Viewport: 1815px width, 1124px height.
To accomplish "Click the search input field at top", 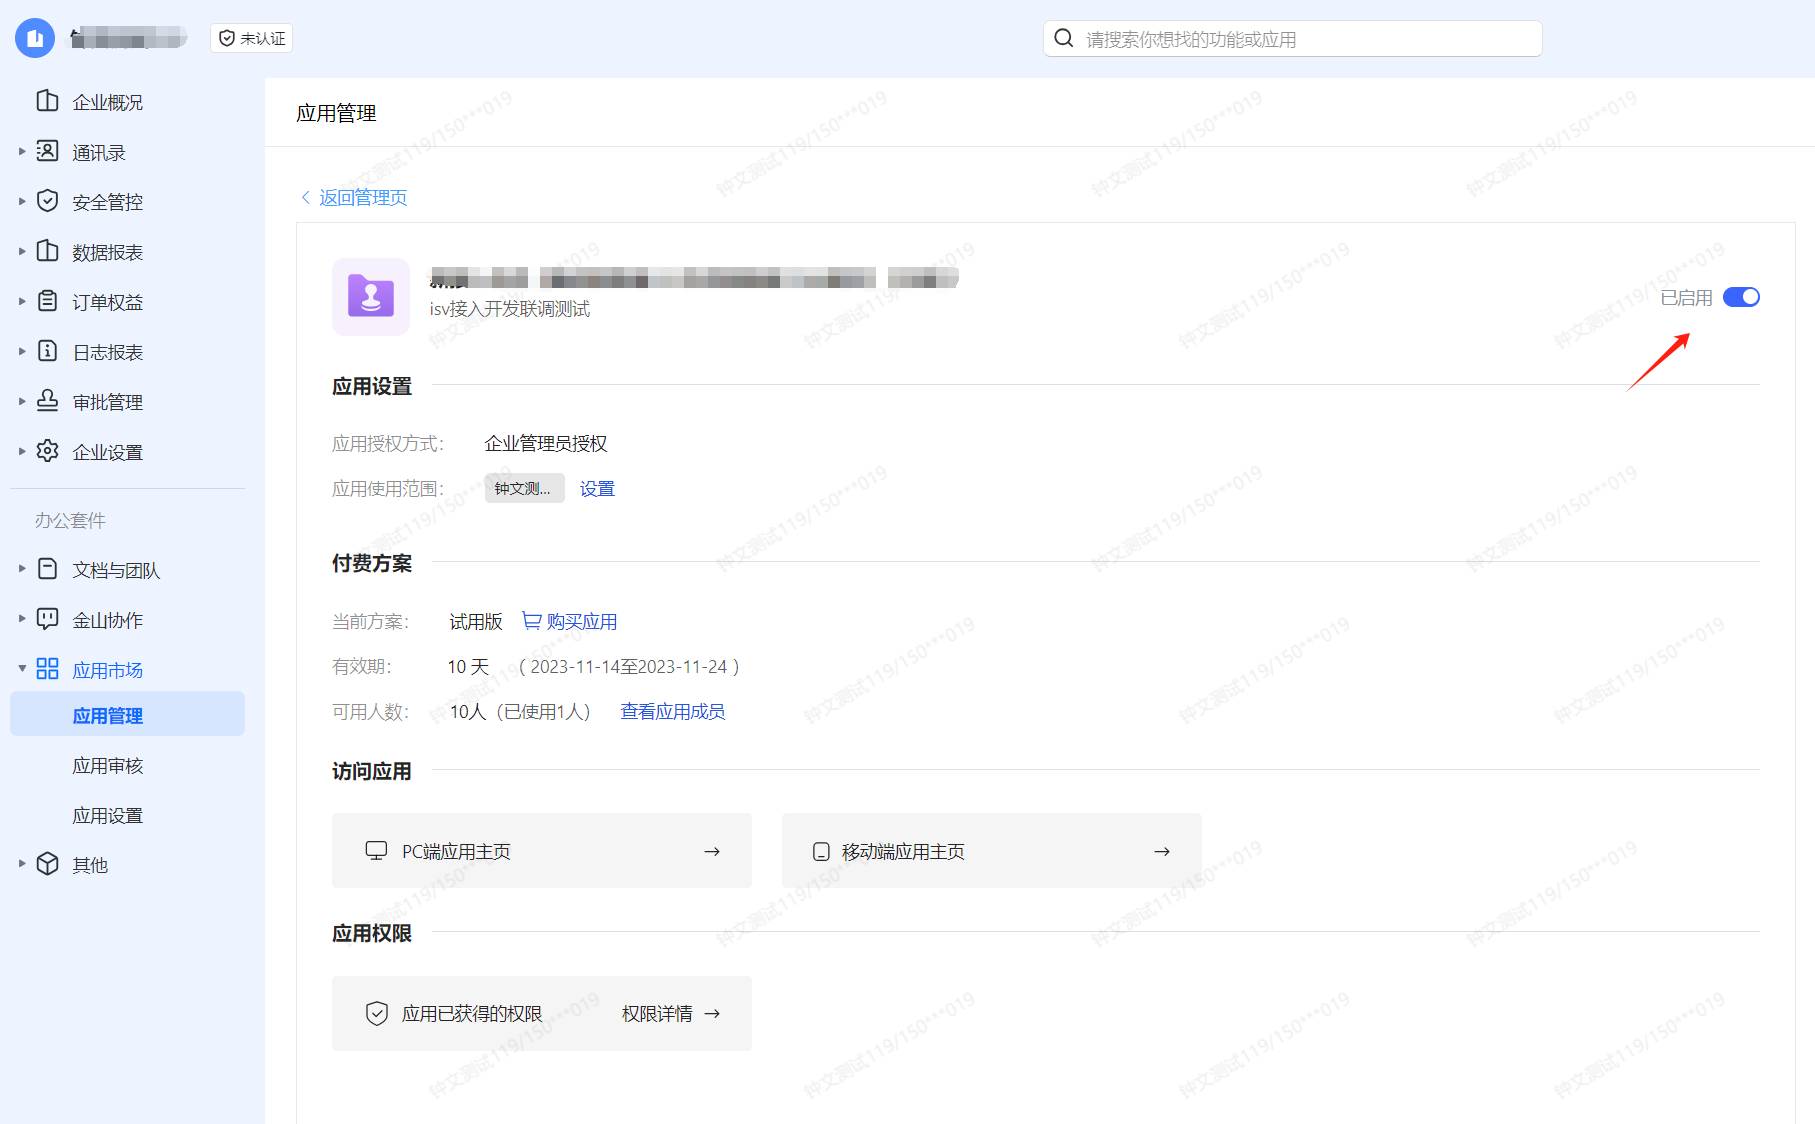I will coord(1292,39).
